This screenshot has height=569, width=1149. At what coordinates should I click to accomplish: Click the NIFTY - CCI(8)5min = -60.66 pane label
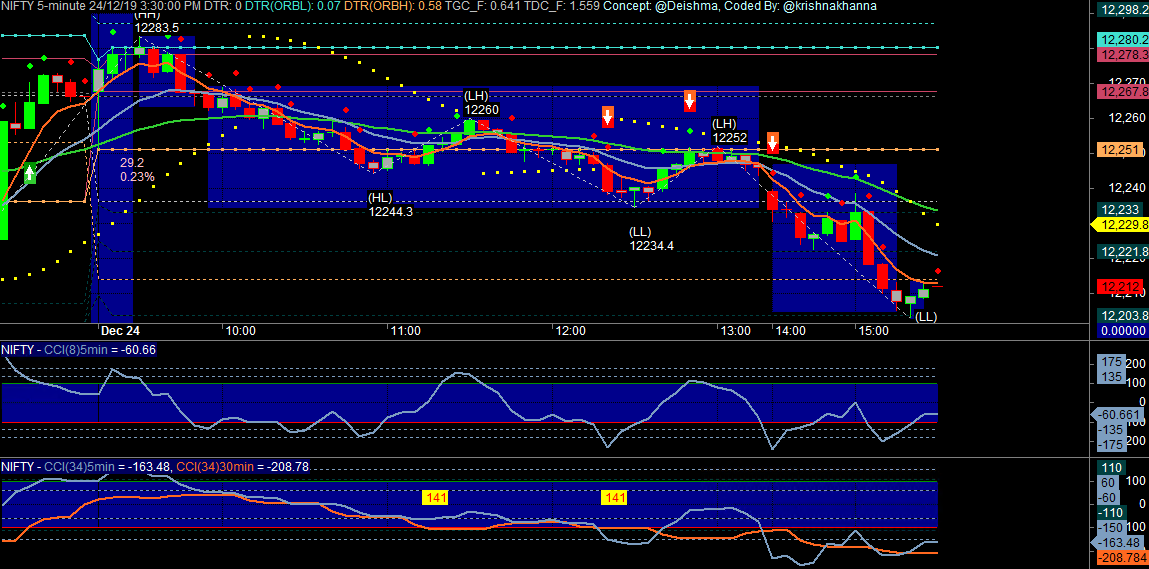pyautogui.click(x=78, y=350)
